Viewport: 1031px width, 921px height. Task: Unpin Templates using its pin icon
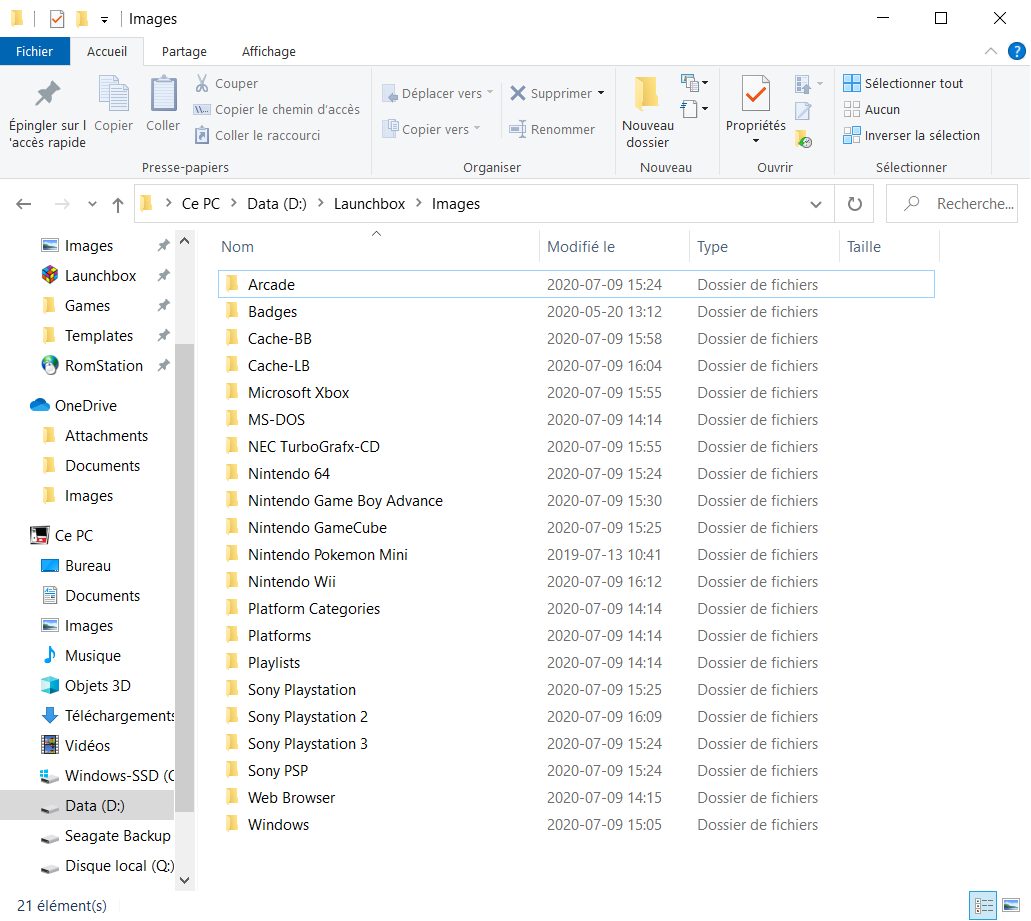(x=163, y=335)
